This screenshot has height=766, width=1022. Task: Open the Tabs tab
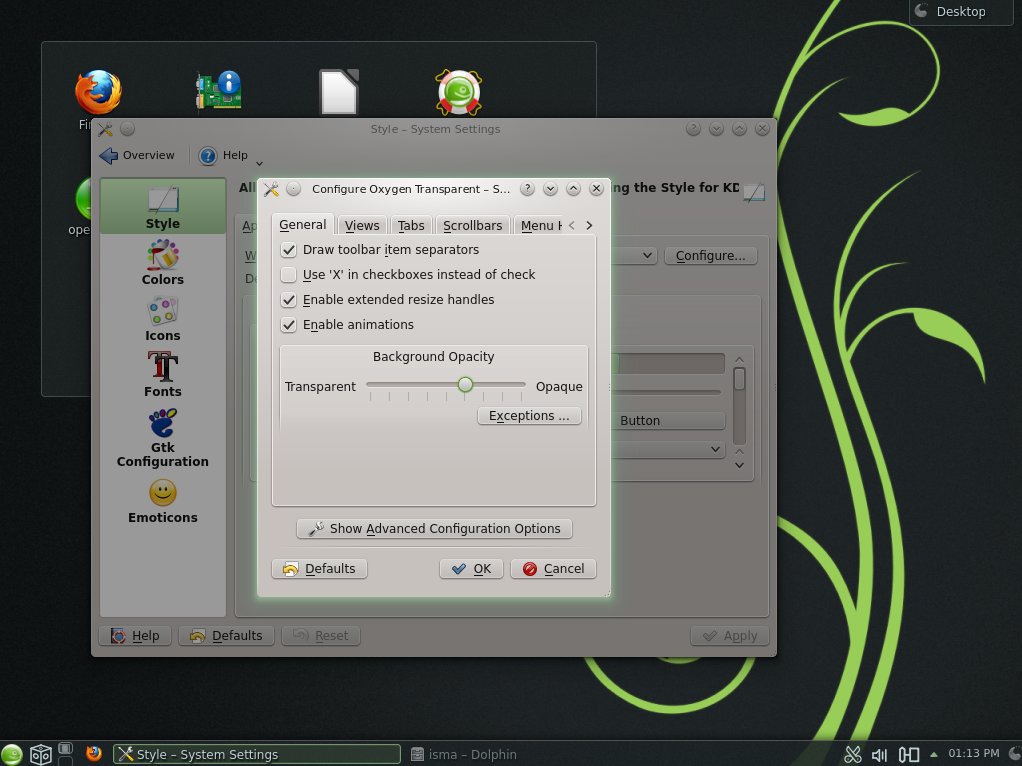click(x=411, y=226)
